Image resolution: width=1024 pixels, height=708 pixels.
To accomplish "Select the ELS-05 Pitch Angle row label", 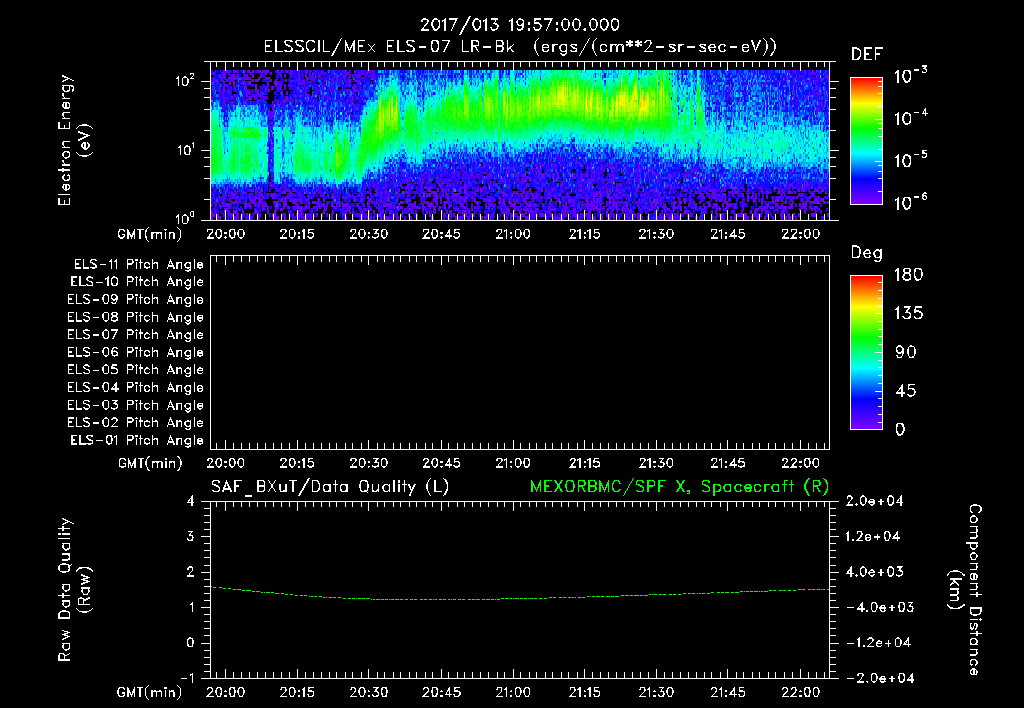I will [x=136, y=370].
